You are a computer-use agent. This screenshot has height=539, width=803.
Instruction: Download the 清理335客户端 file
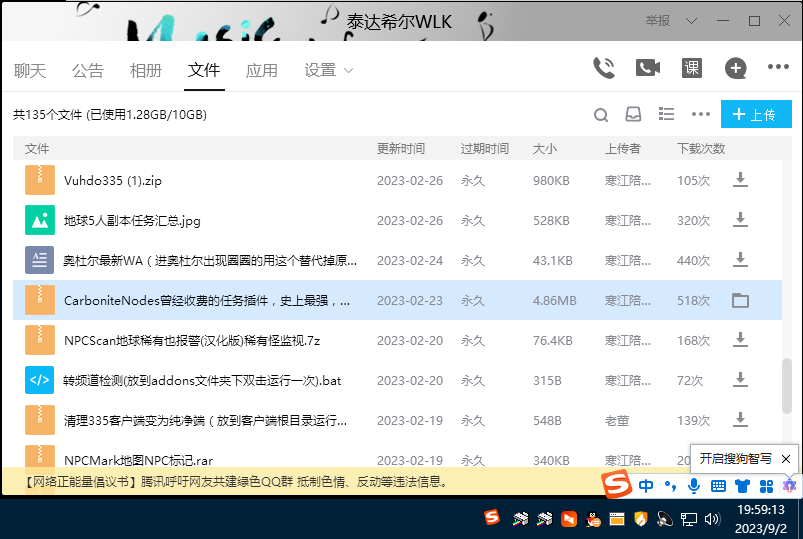coord(740,420)
